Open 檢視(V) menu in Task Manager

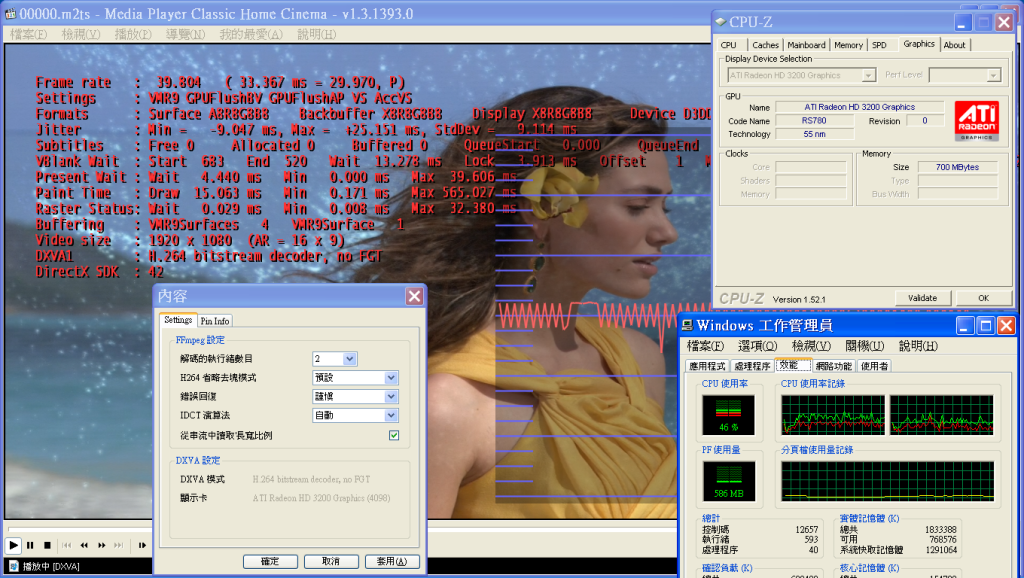(x=811, y=345)
